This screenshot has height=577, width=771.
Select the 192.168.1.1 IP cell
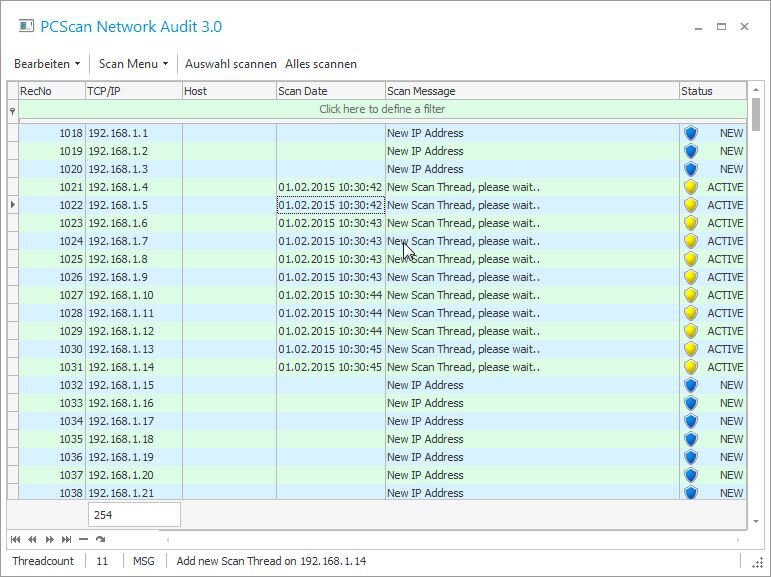(x=134, y=133)
